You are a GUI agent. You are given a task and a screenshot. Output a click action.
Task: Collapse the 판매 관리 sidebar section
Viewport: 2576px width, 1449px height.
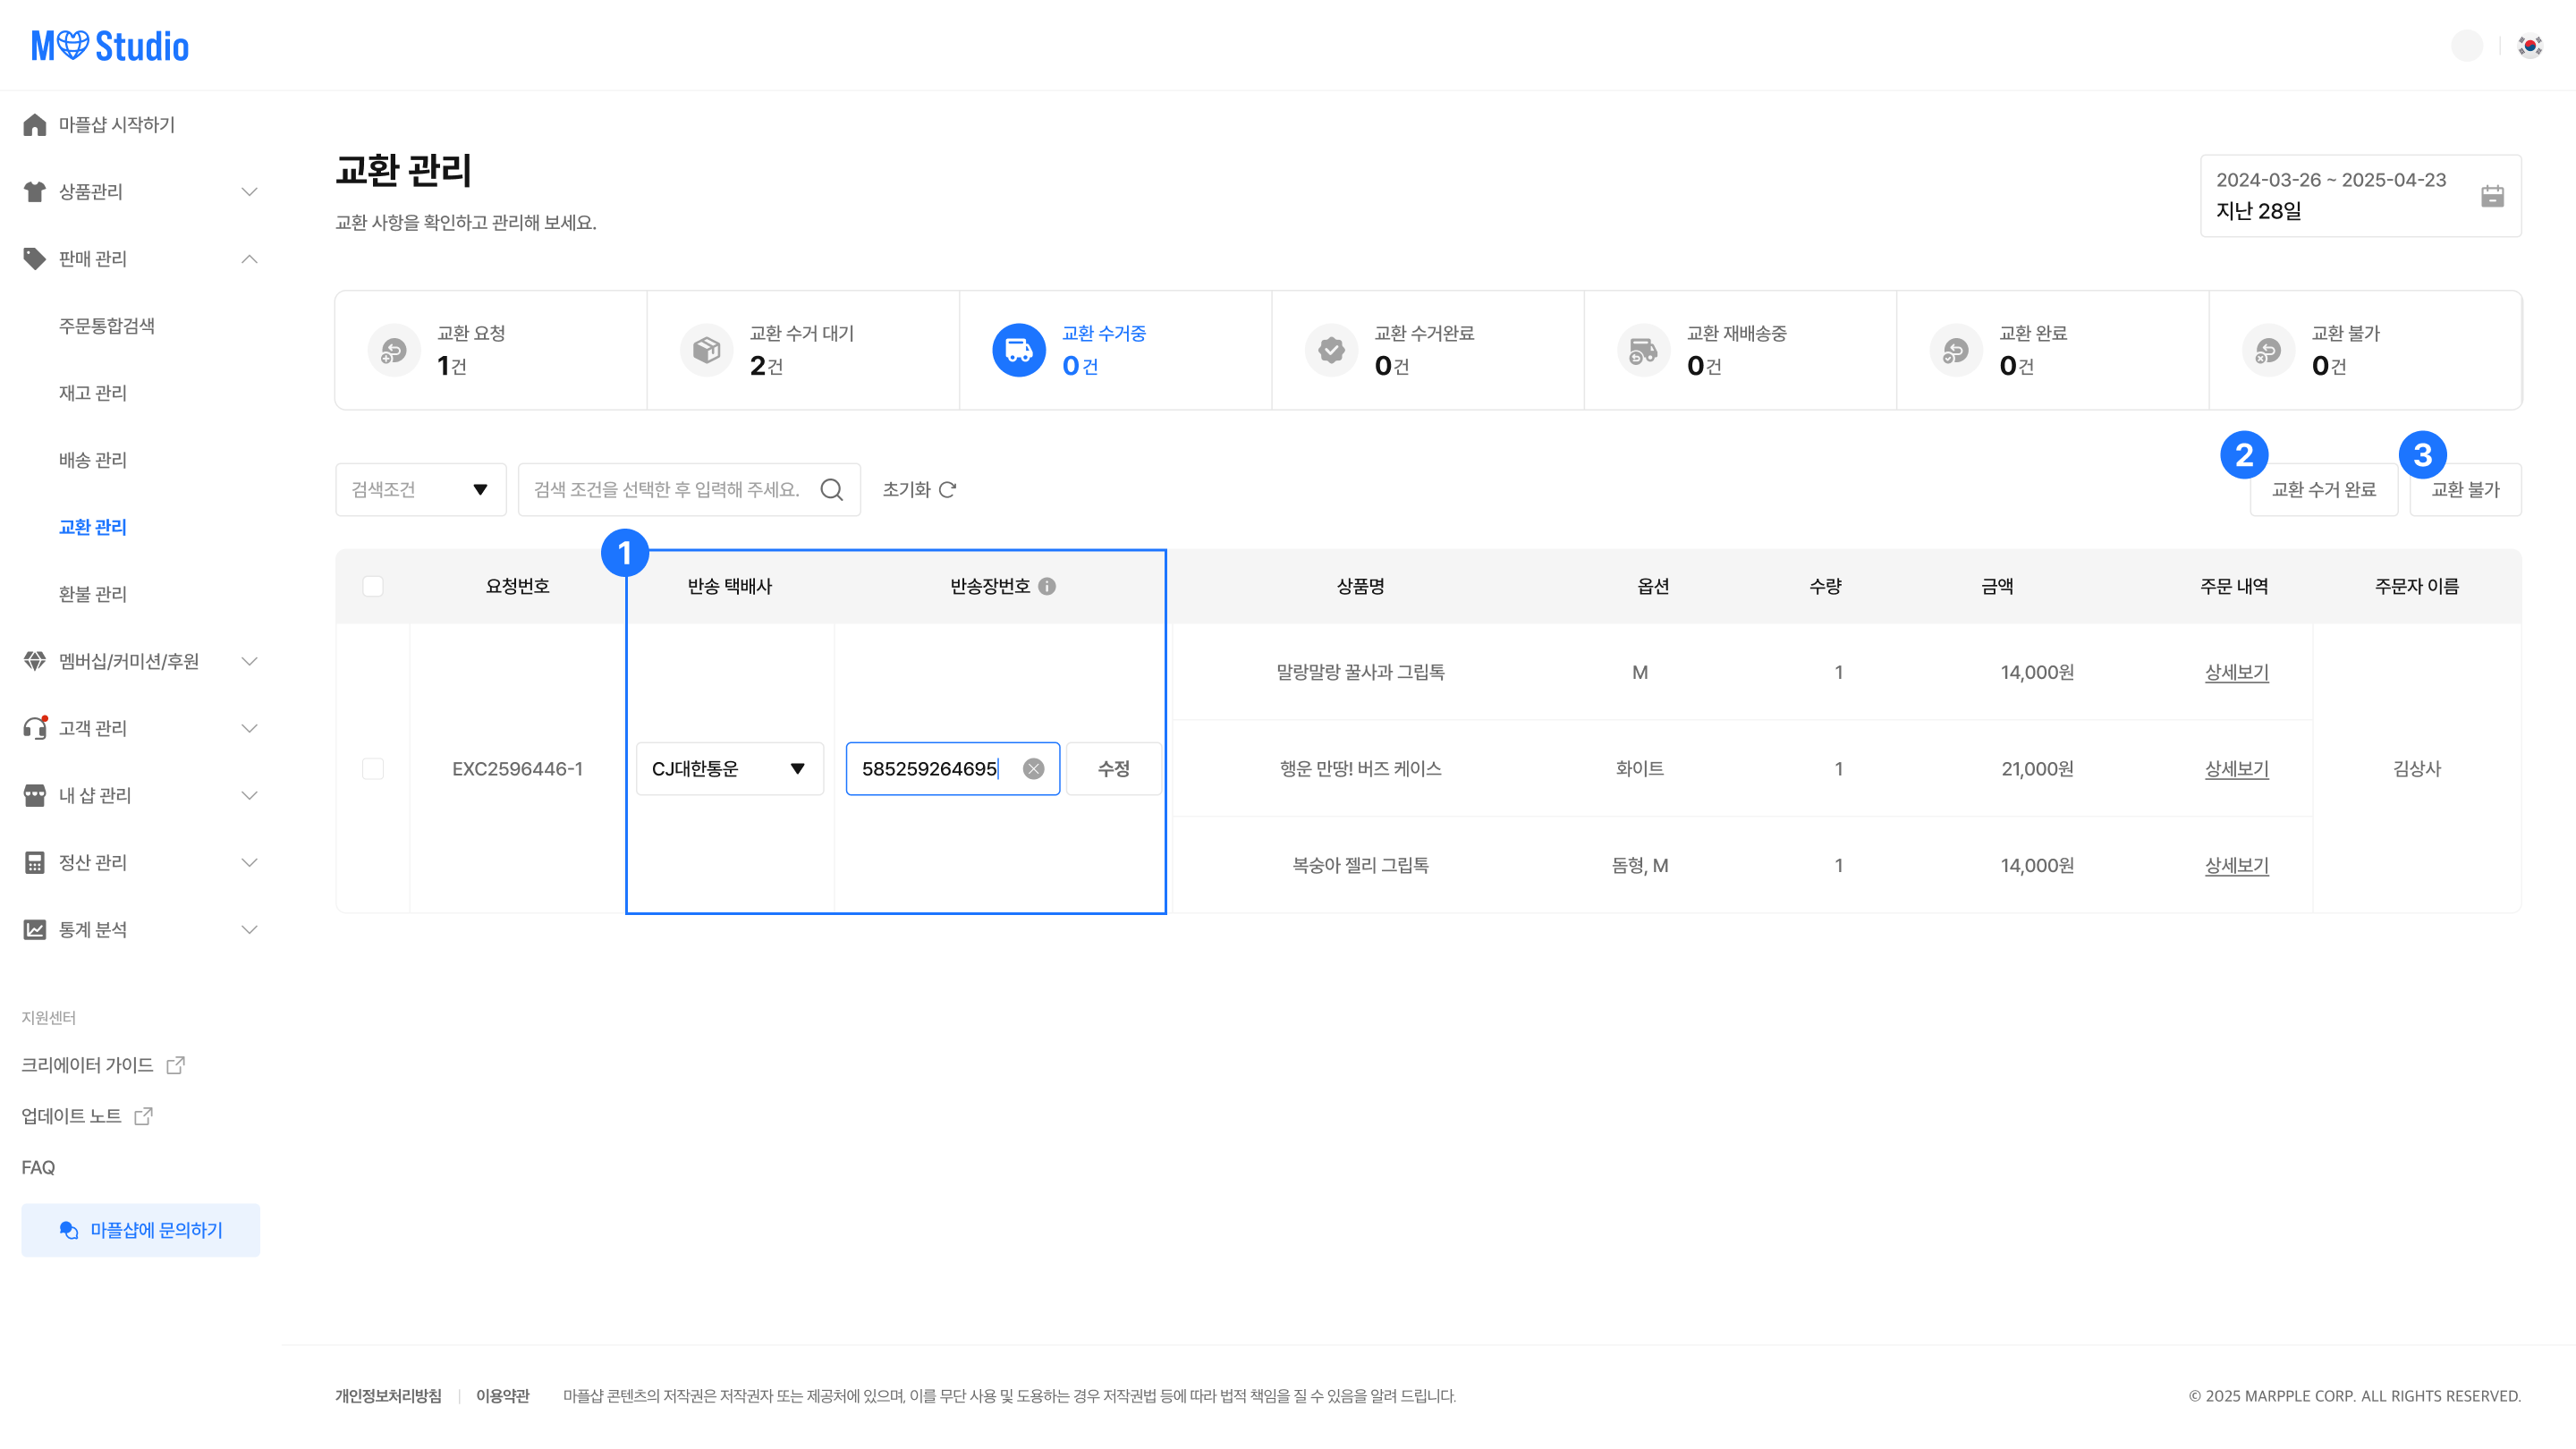(x=249, y=259)
